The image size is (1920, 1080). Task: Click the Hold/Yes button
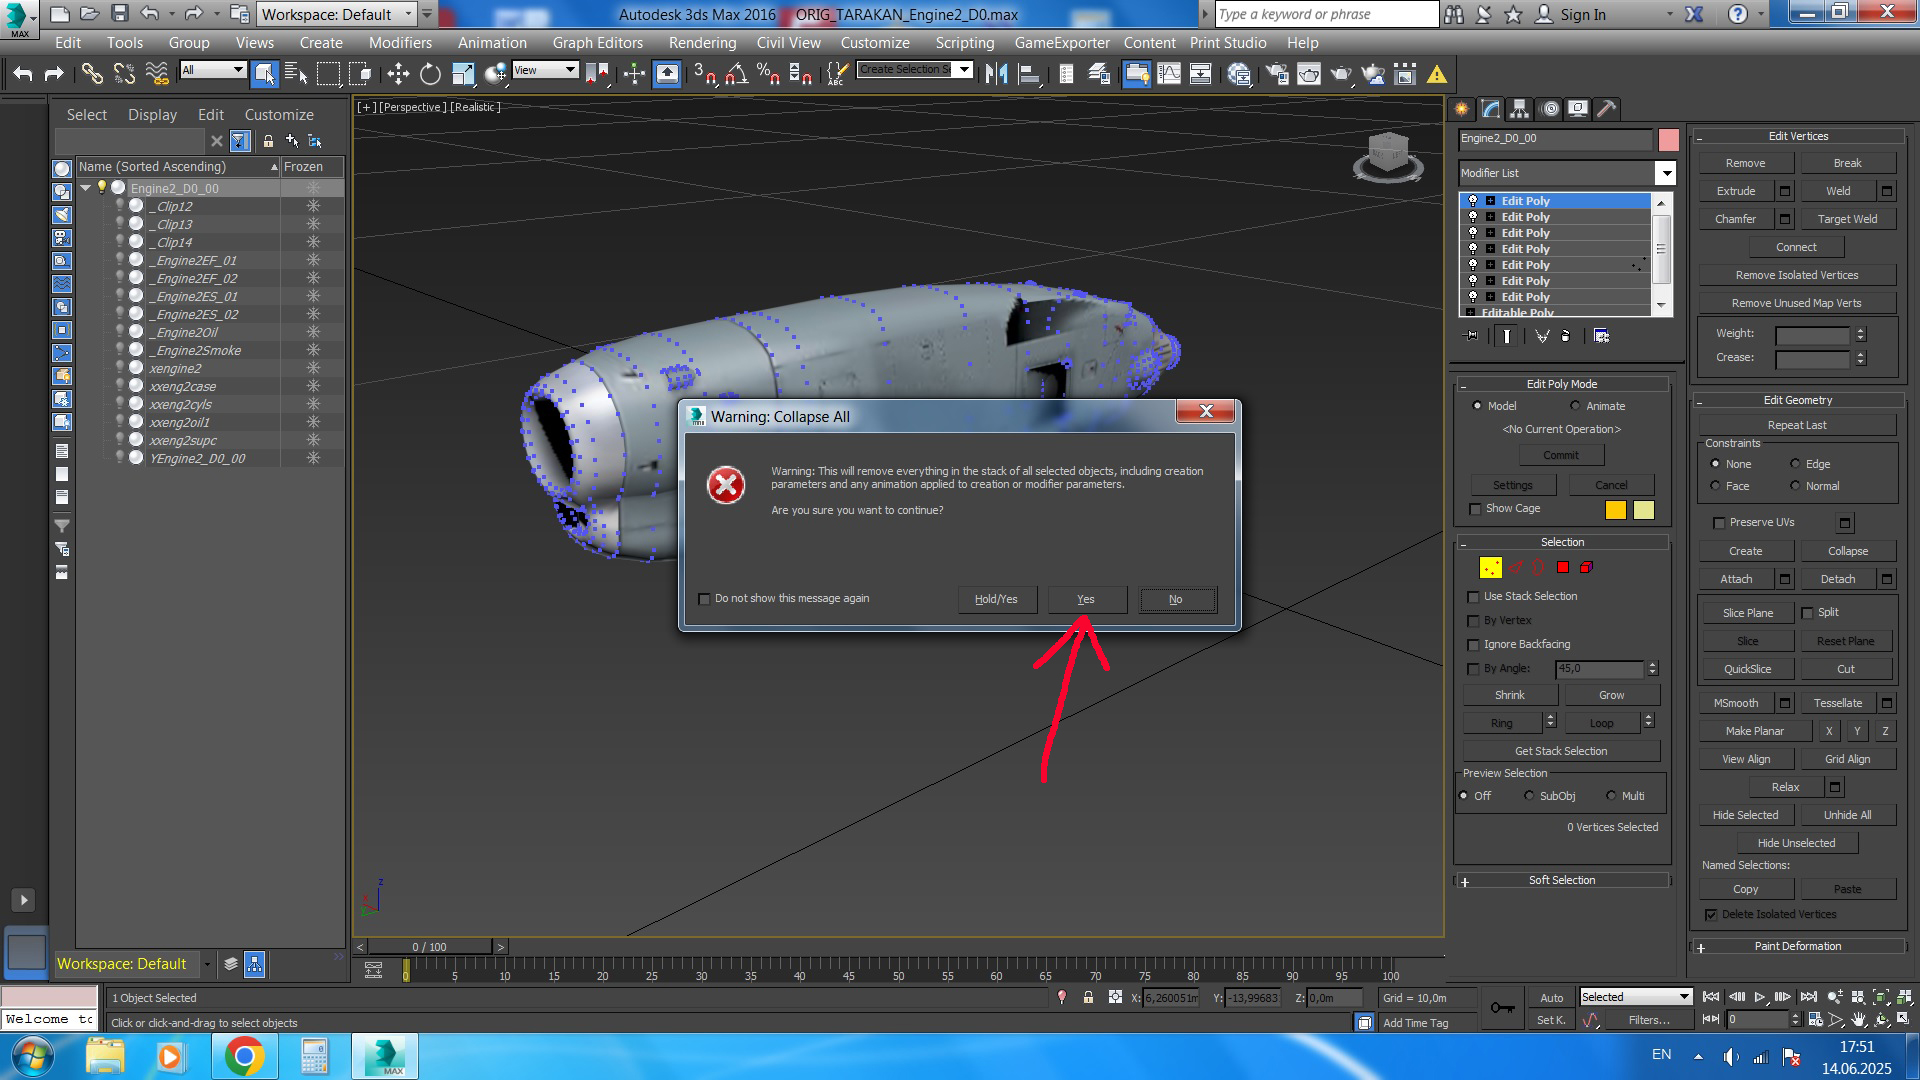pyautogui.click(x=996, y=599)
